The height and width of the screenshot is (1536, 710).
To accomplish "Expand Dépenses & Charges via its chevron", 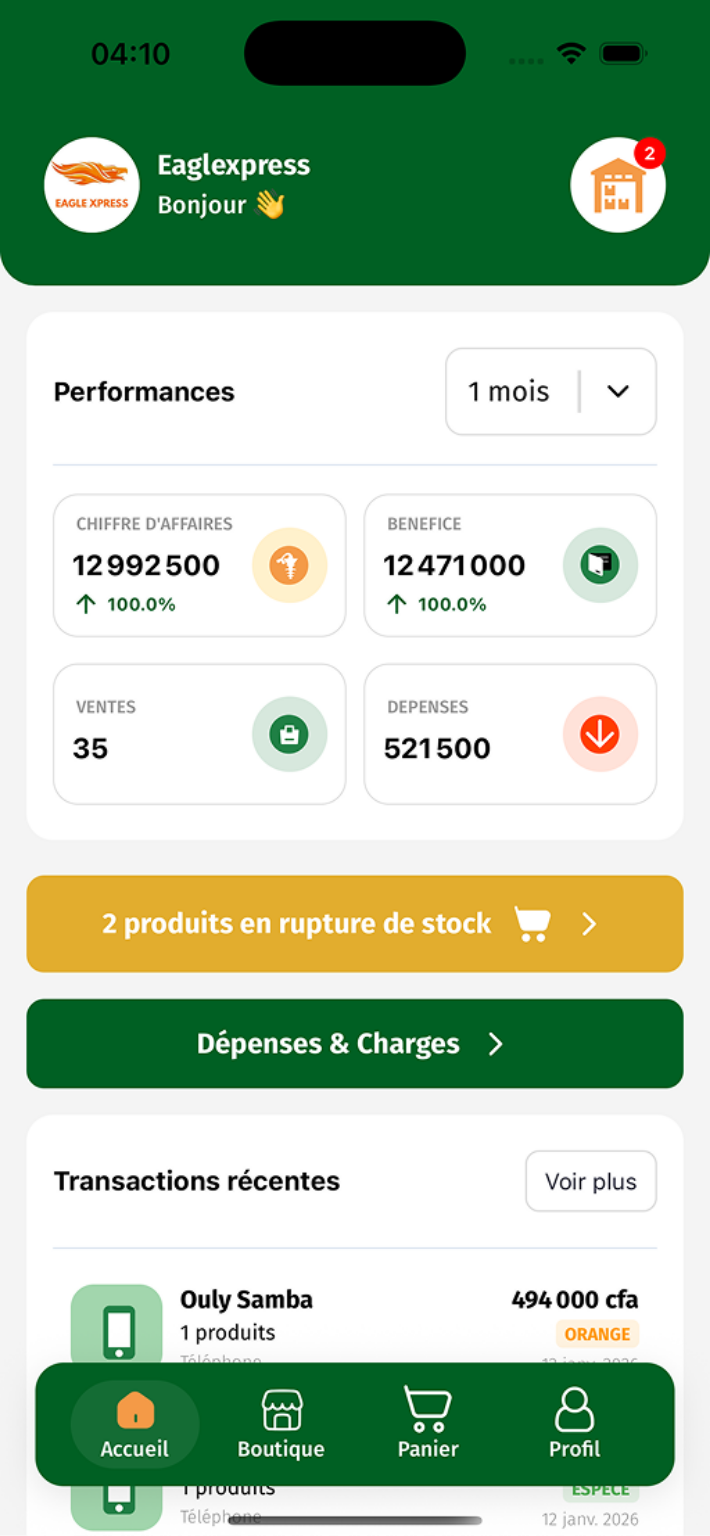I will coord(496,1043).
